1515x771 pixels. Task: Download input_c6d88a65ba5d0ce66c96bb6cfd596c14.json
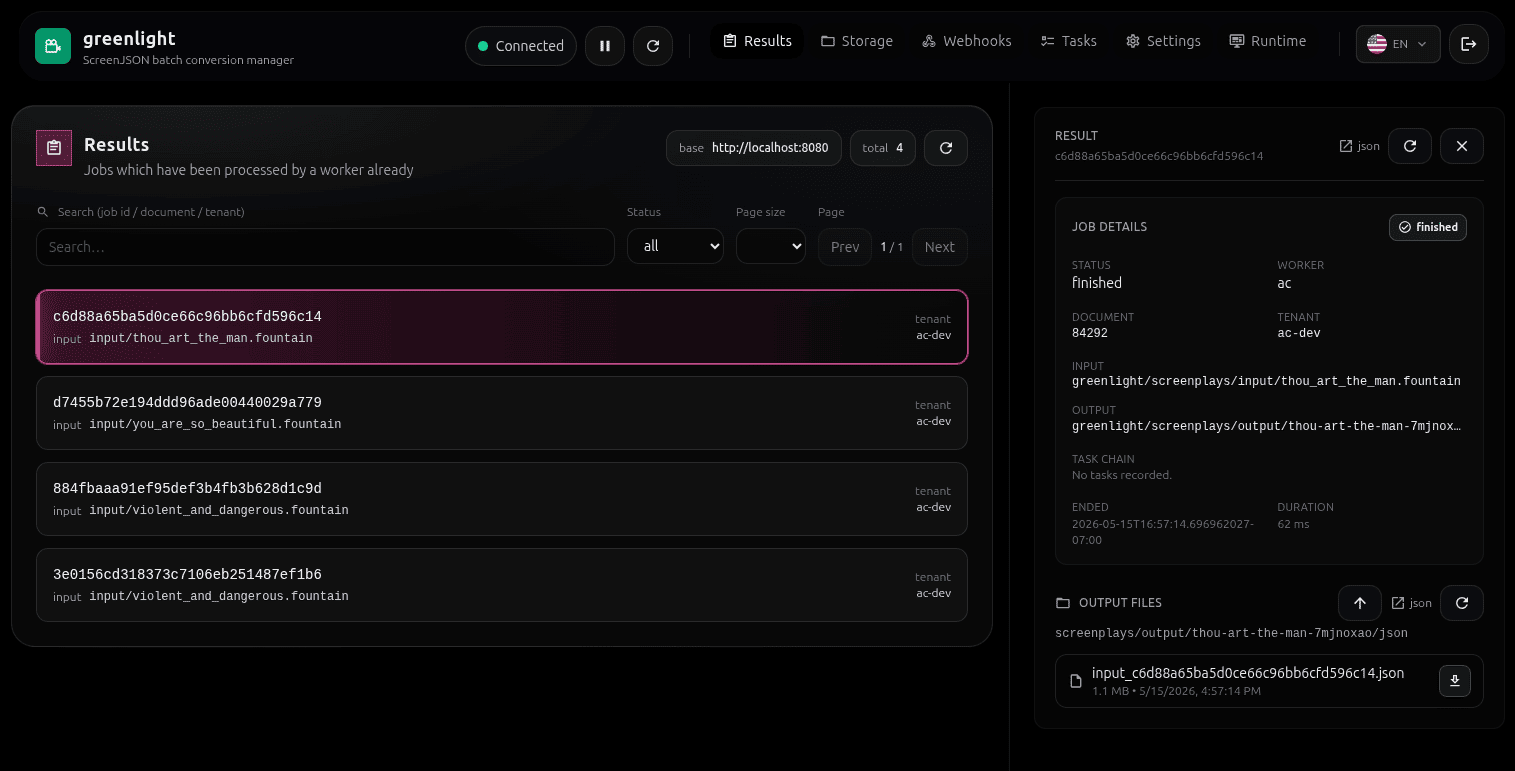[x=1455, y=681]
